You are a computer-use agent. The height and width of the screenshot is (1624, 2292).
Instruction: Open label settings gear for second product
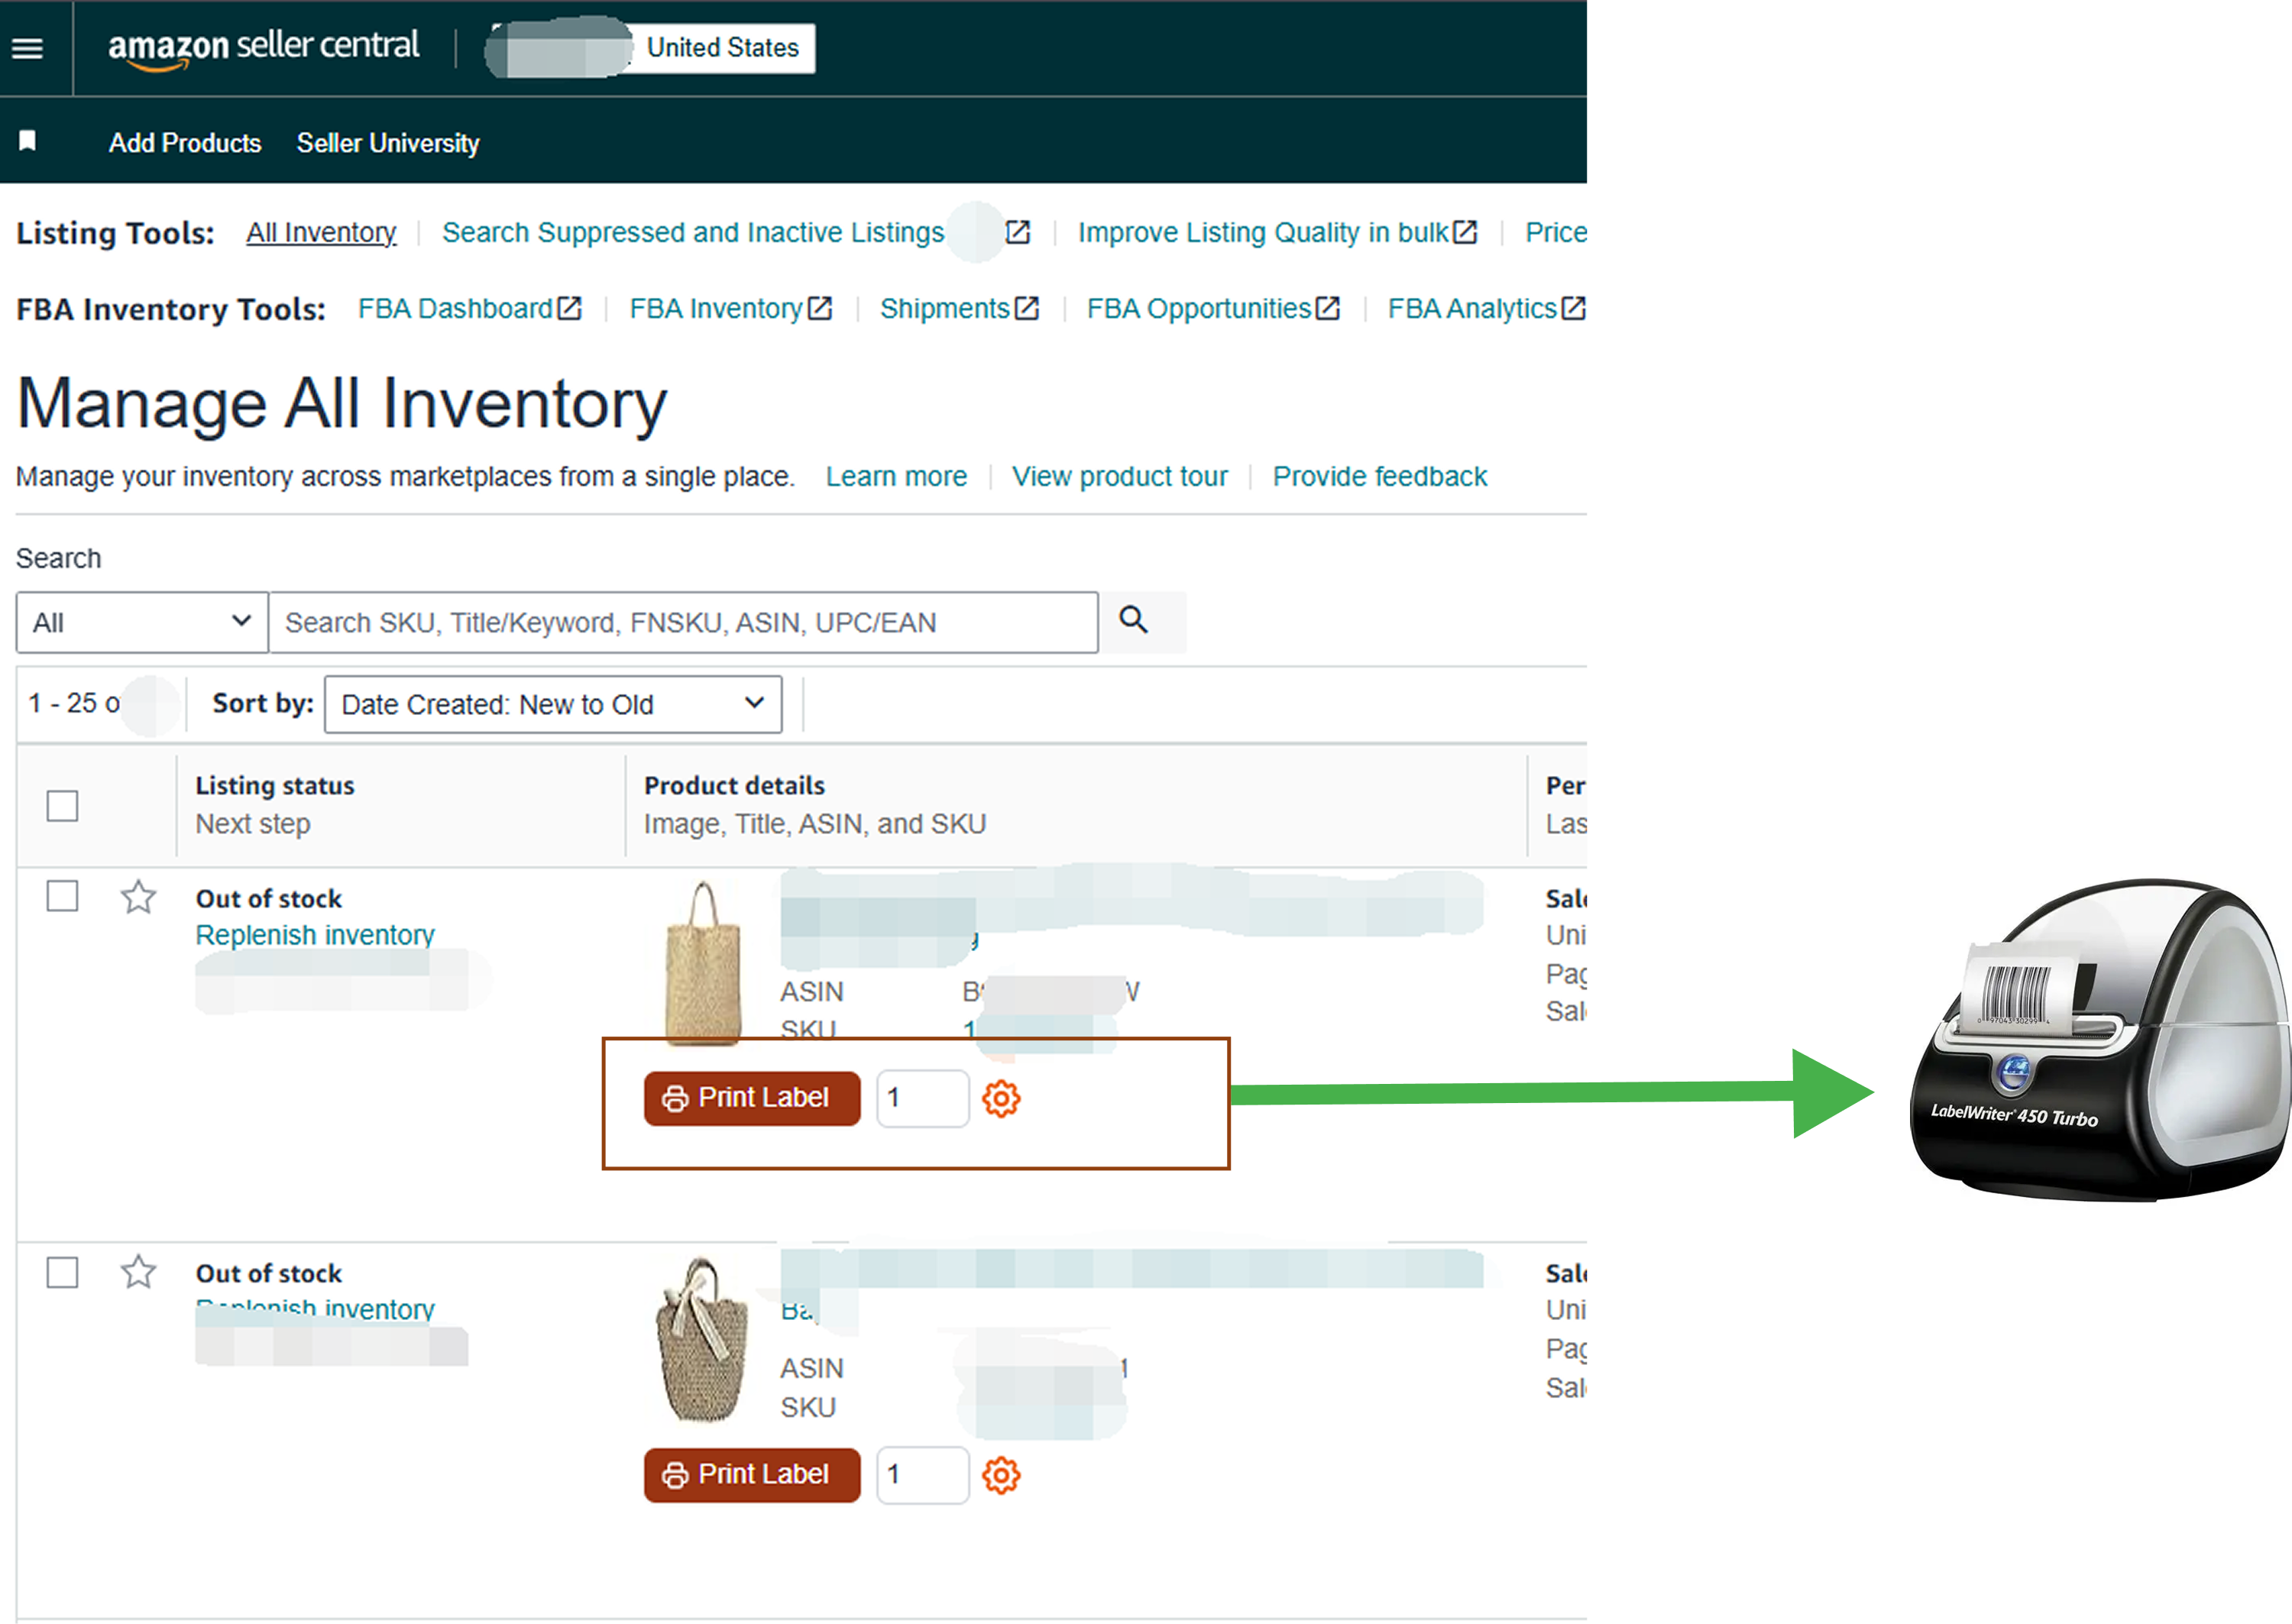coord(1000,1475)
